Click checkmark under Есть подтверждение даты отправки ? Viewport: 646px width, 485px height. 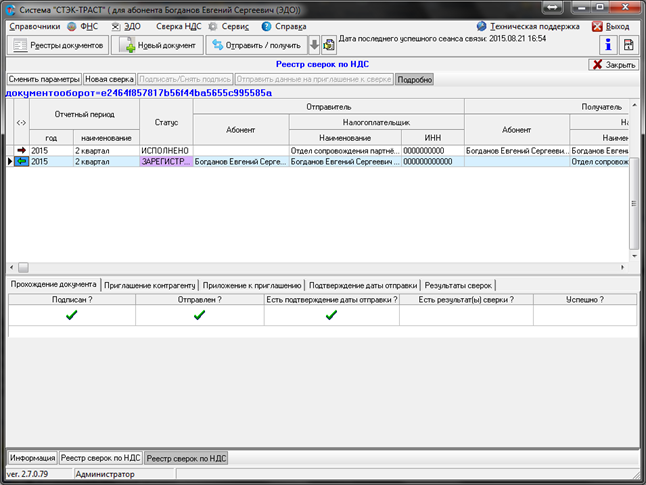331,315
